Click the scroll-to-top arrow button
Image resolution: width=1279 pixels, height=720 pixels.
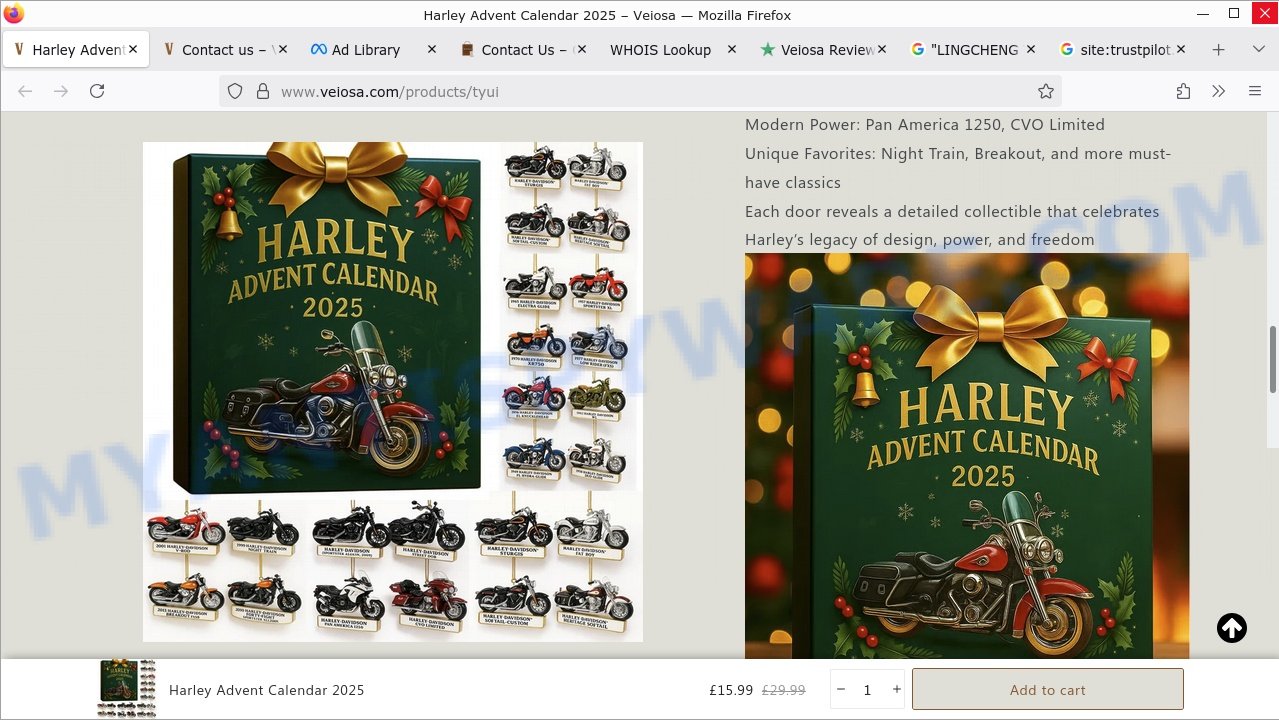pyautogui.click(x=1232, y=628)
